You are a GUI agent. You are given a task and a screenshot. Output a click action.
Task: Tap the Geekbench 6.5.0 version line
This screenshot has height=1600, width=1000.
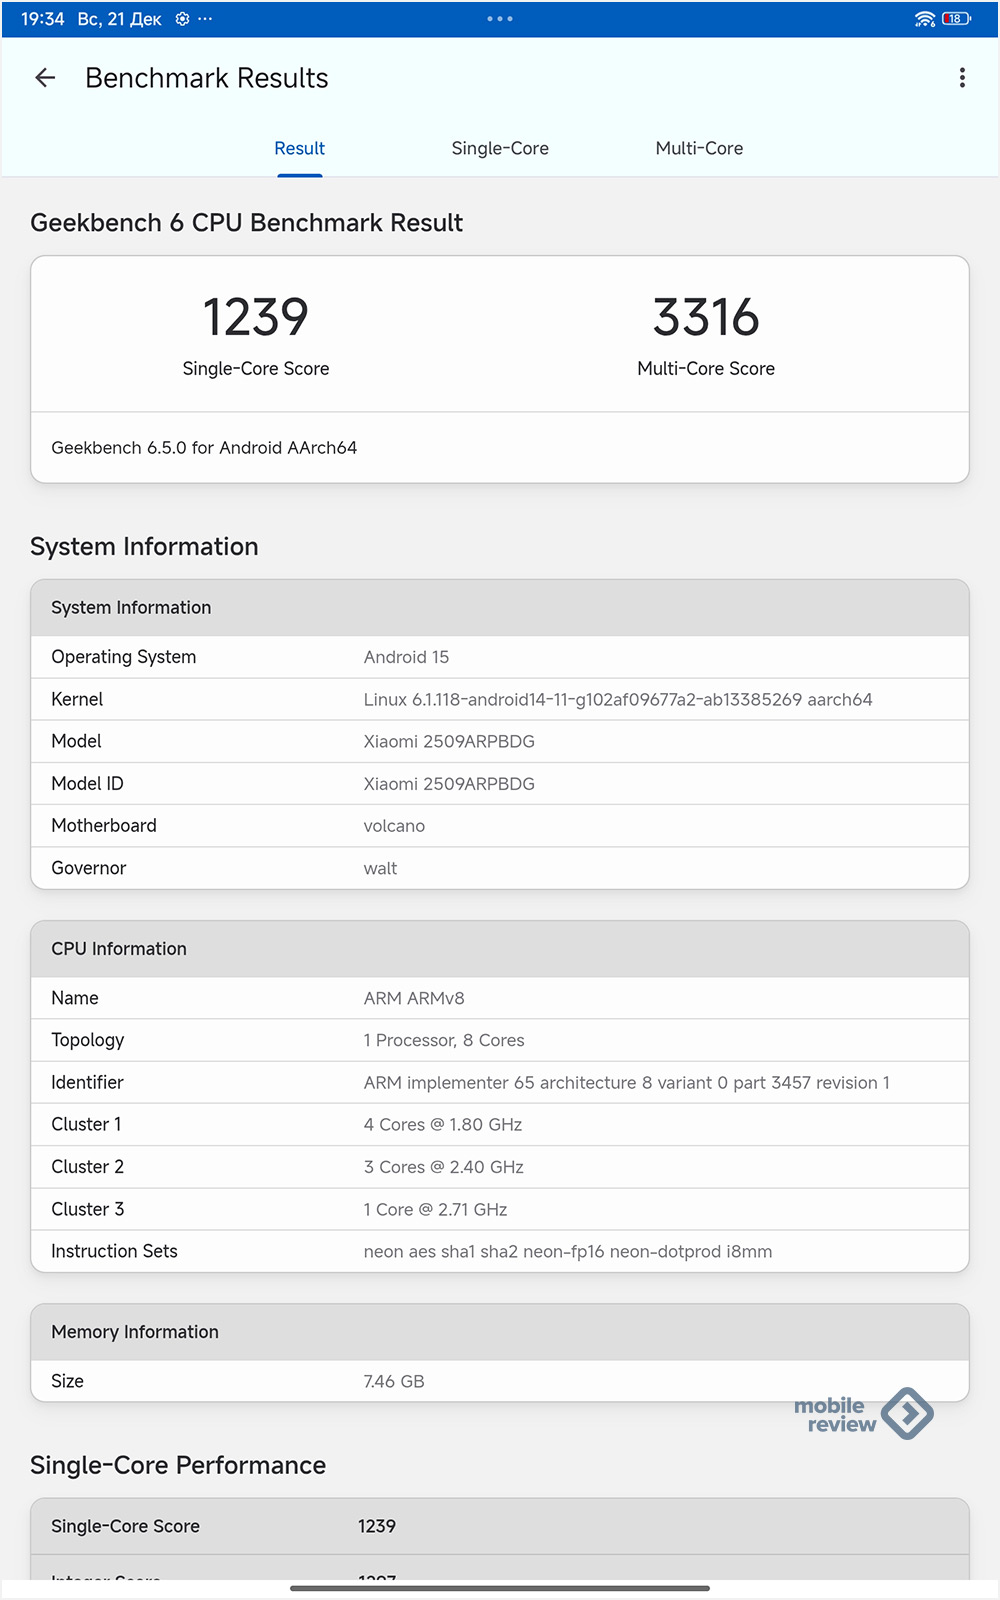coord(204,448)
